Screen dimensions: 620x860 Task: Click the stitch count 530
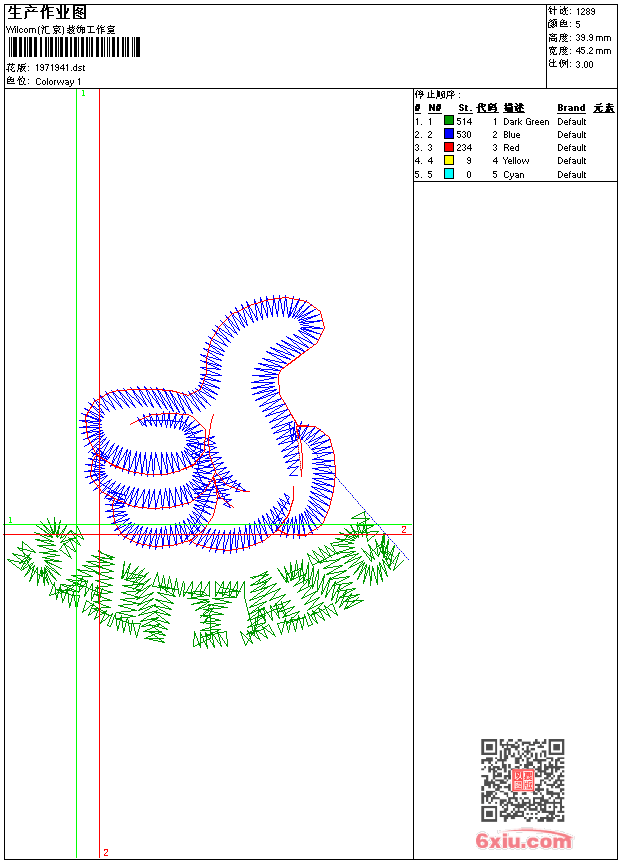(464, 134)
